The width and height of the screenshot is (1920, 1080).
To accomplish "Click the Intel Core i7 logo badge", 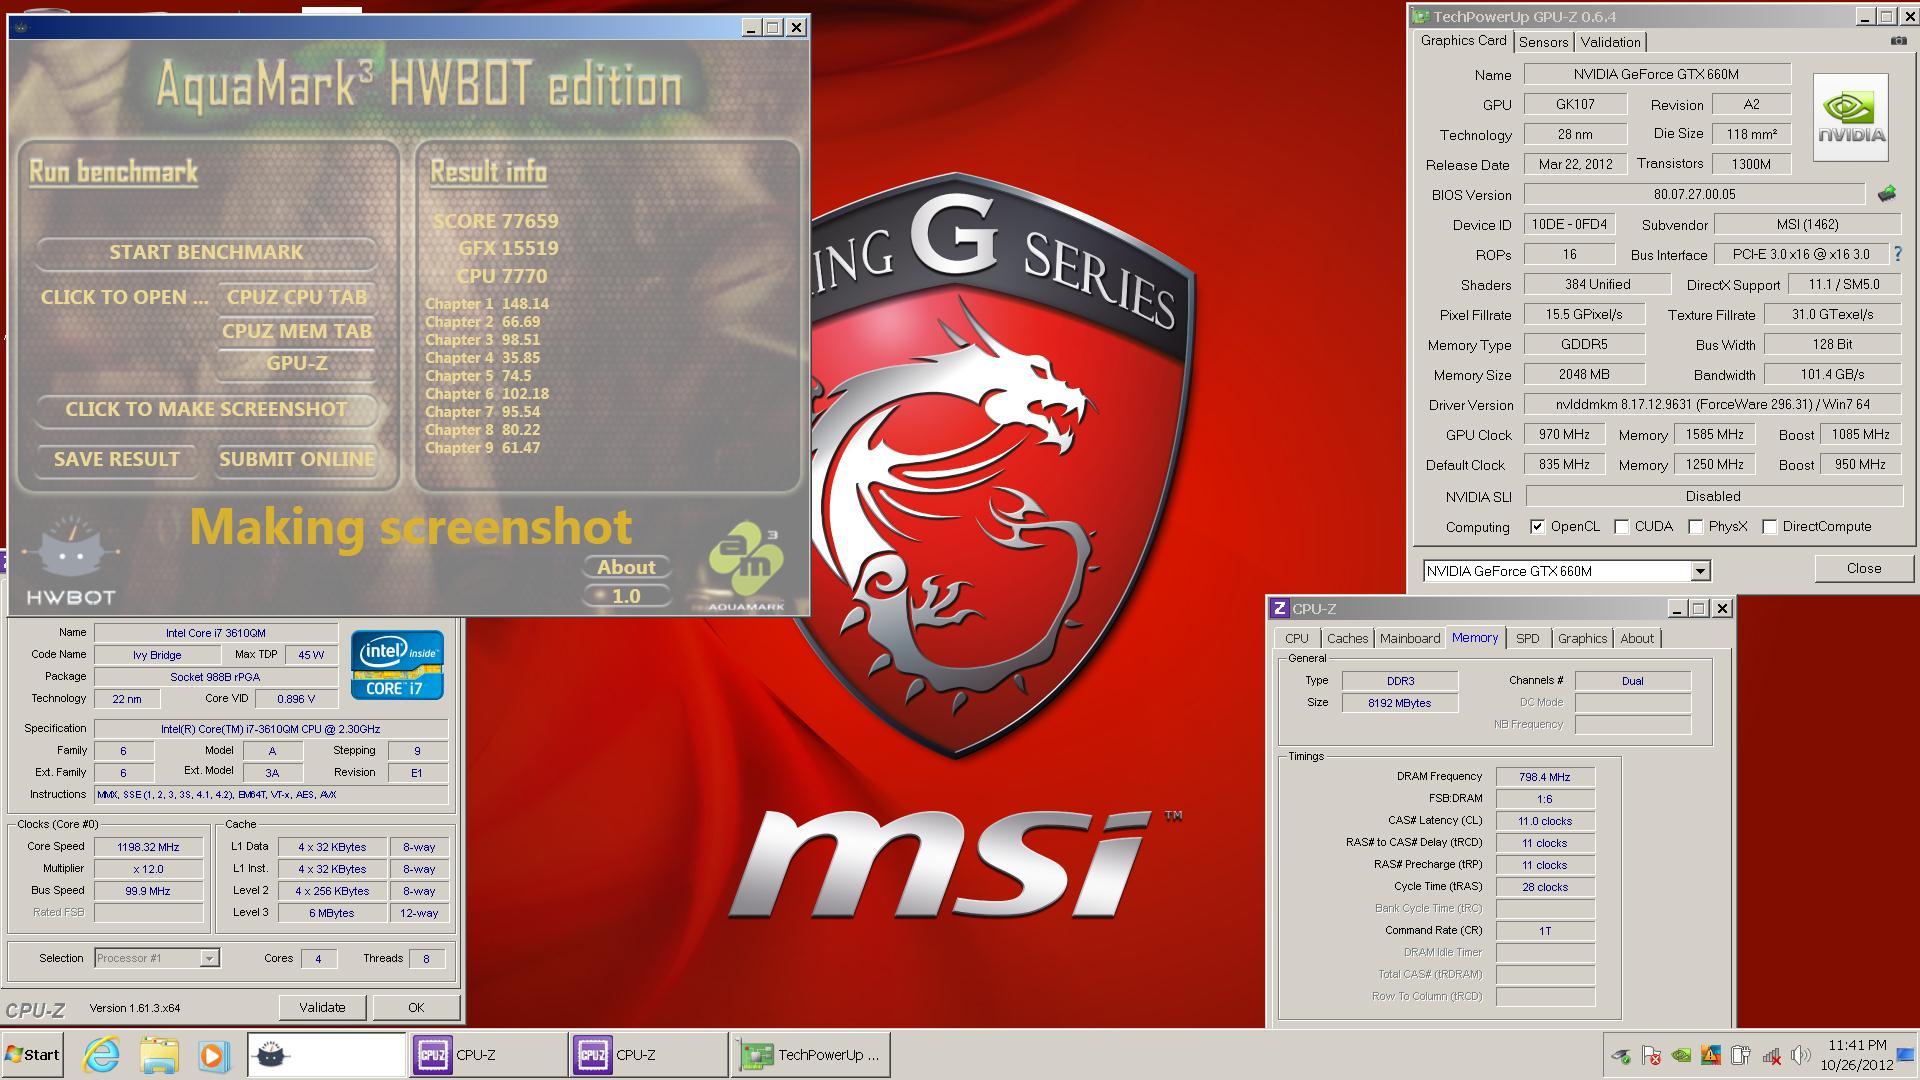I will click(x=397, y=665).
